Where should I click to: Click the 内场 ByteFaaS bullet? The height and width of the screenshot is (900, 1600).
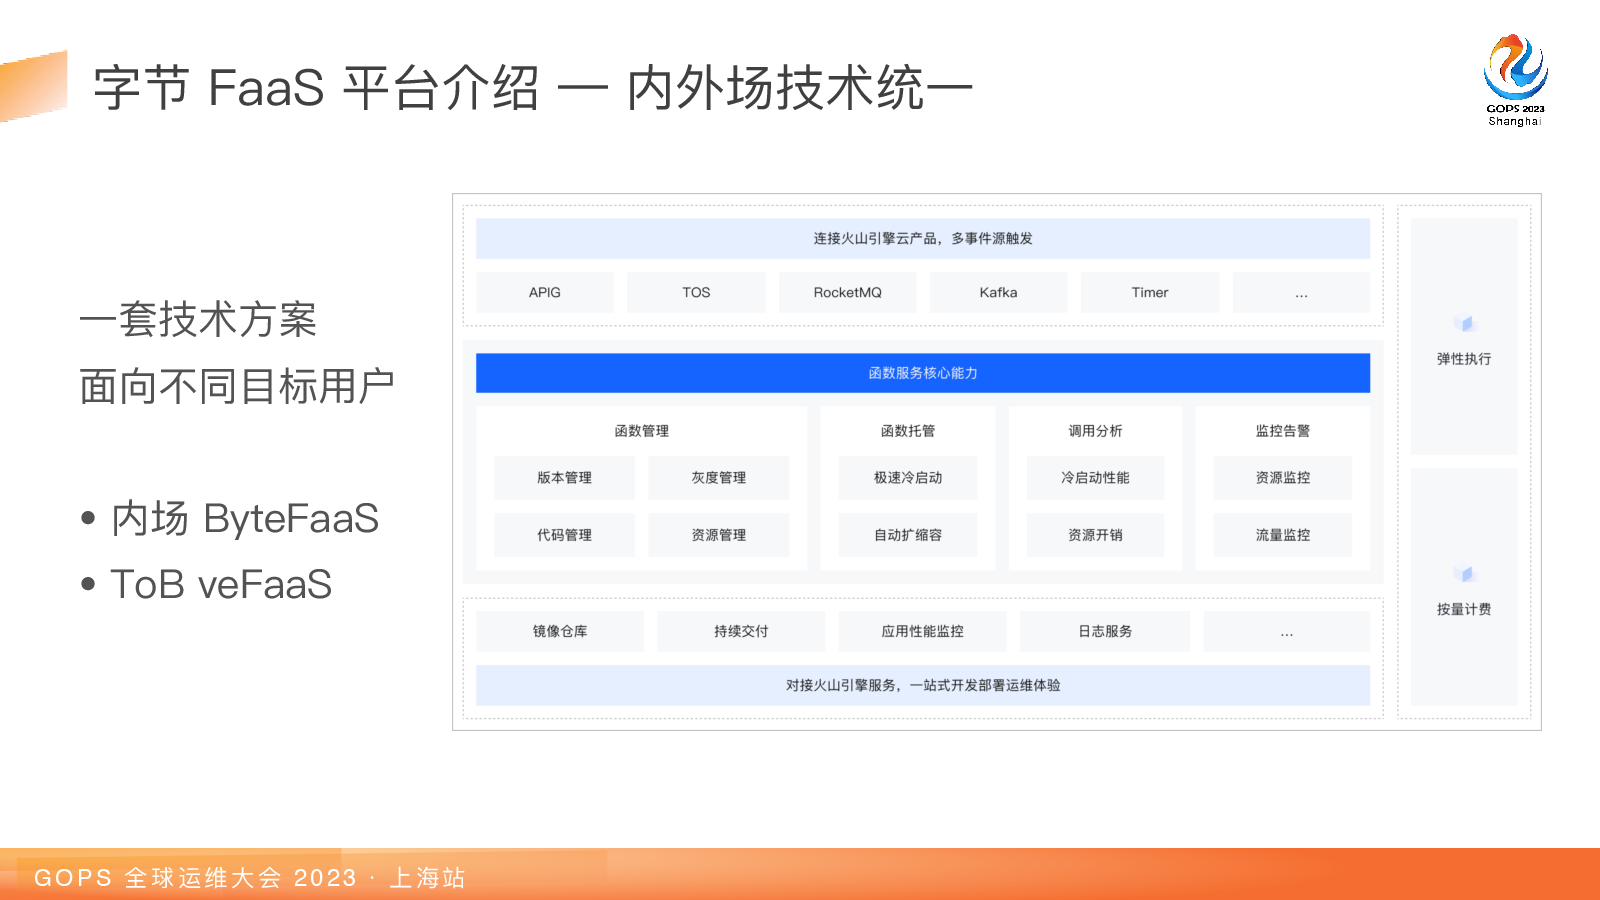point(230,519)
